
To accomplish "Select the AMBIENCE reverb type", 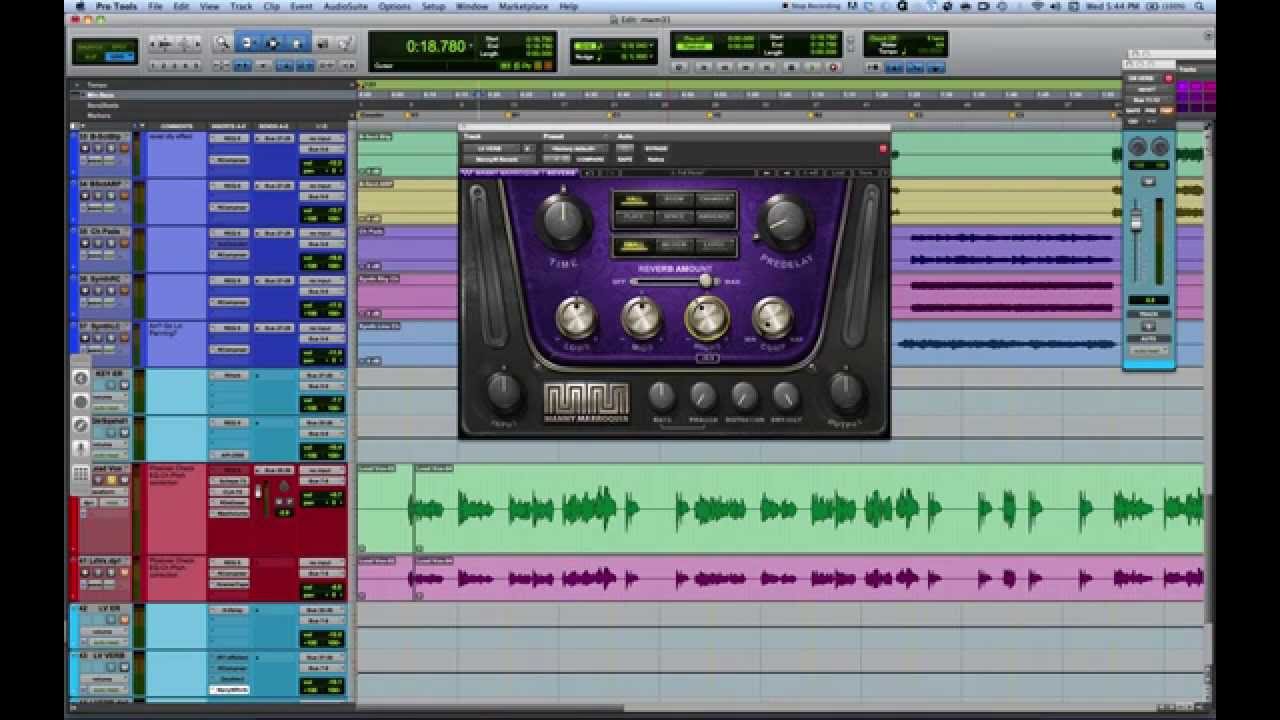I will (x=716, y=216).
